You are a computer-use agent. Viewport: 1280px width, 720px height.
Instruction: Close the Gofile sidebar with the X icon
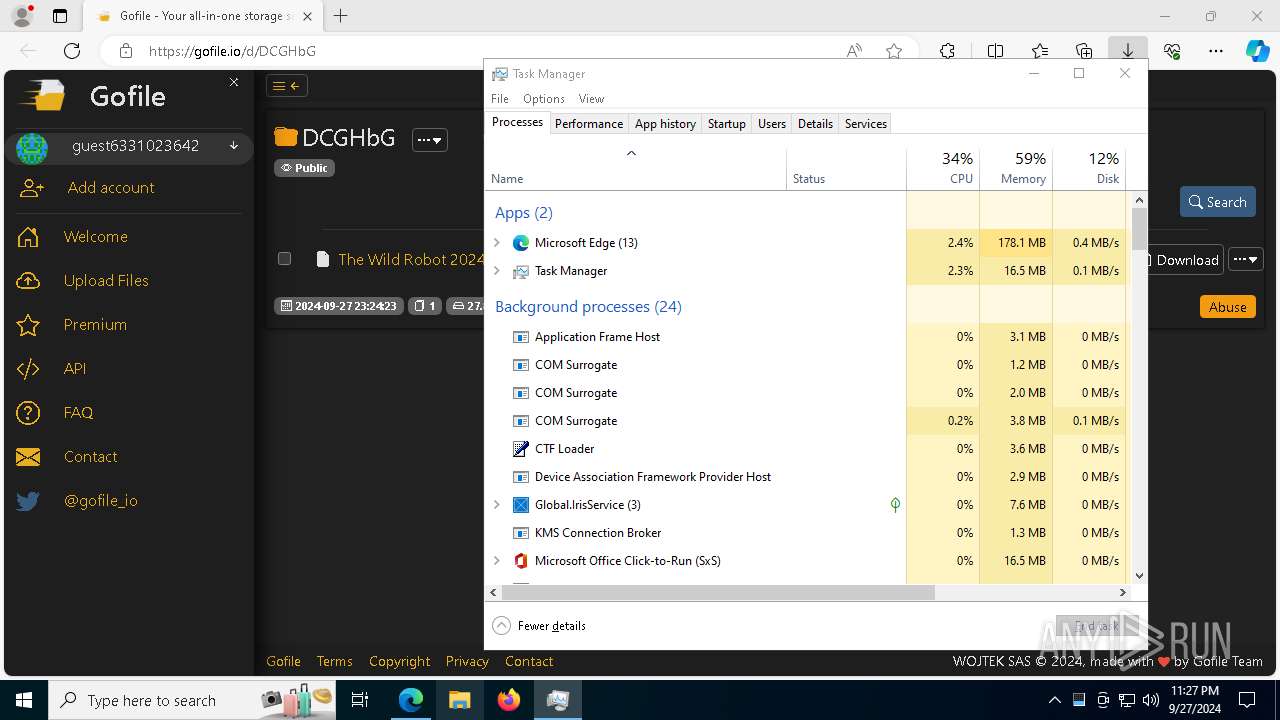[x=234, y=82]
